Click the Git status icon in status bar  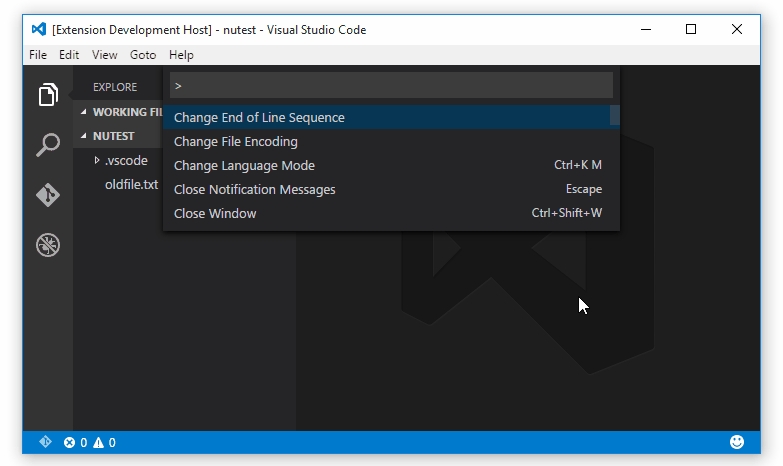click(x=45, y=442)
